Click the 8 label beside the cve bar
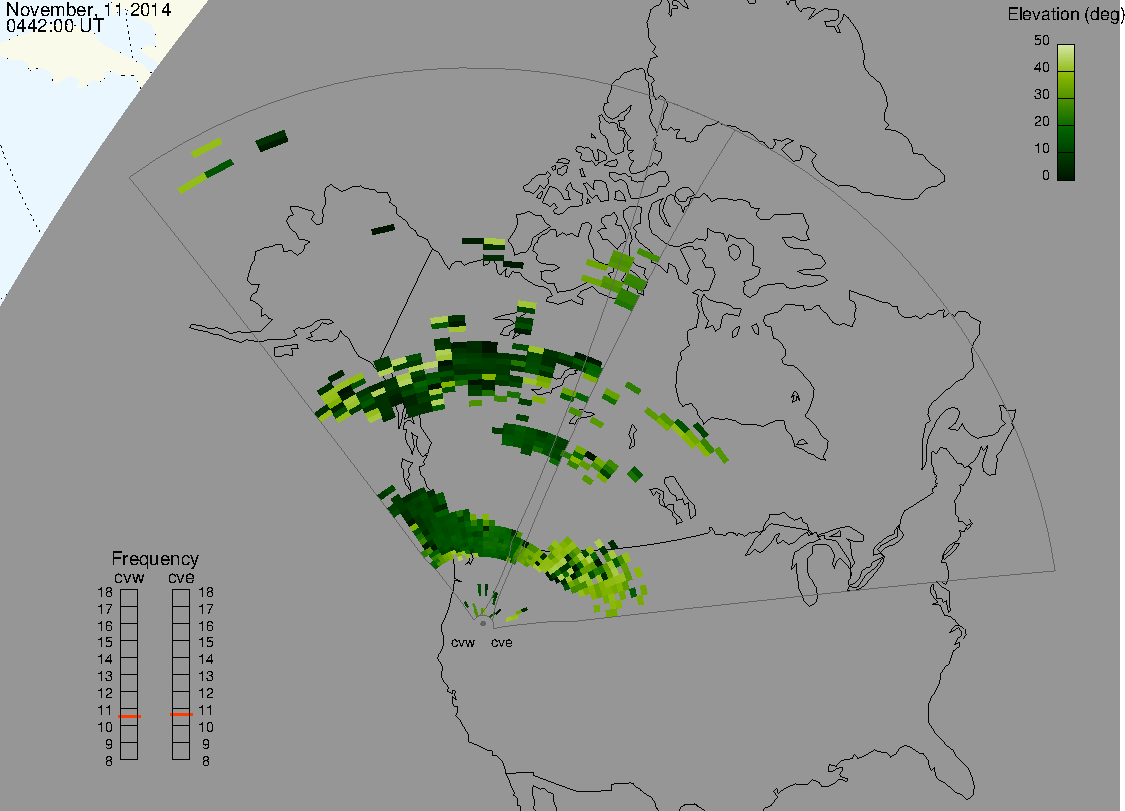The width and height of the screenshot is (1125, 811). click(x=206, y=761)
